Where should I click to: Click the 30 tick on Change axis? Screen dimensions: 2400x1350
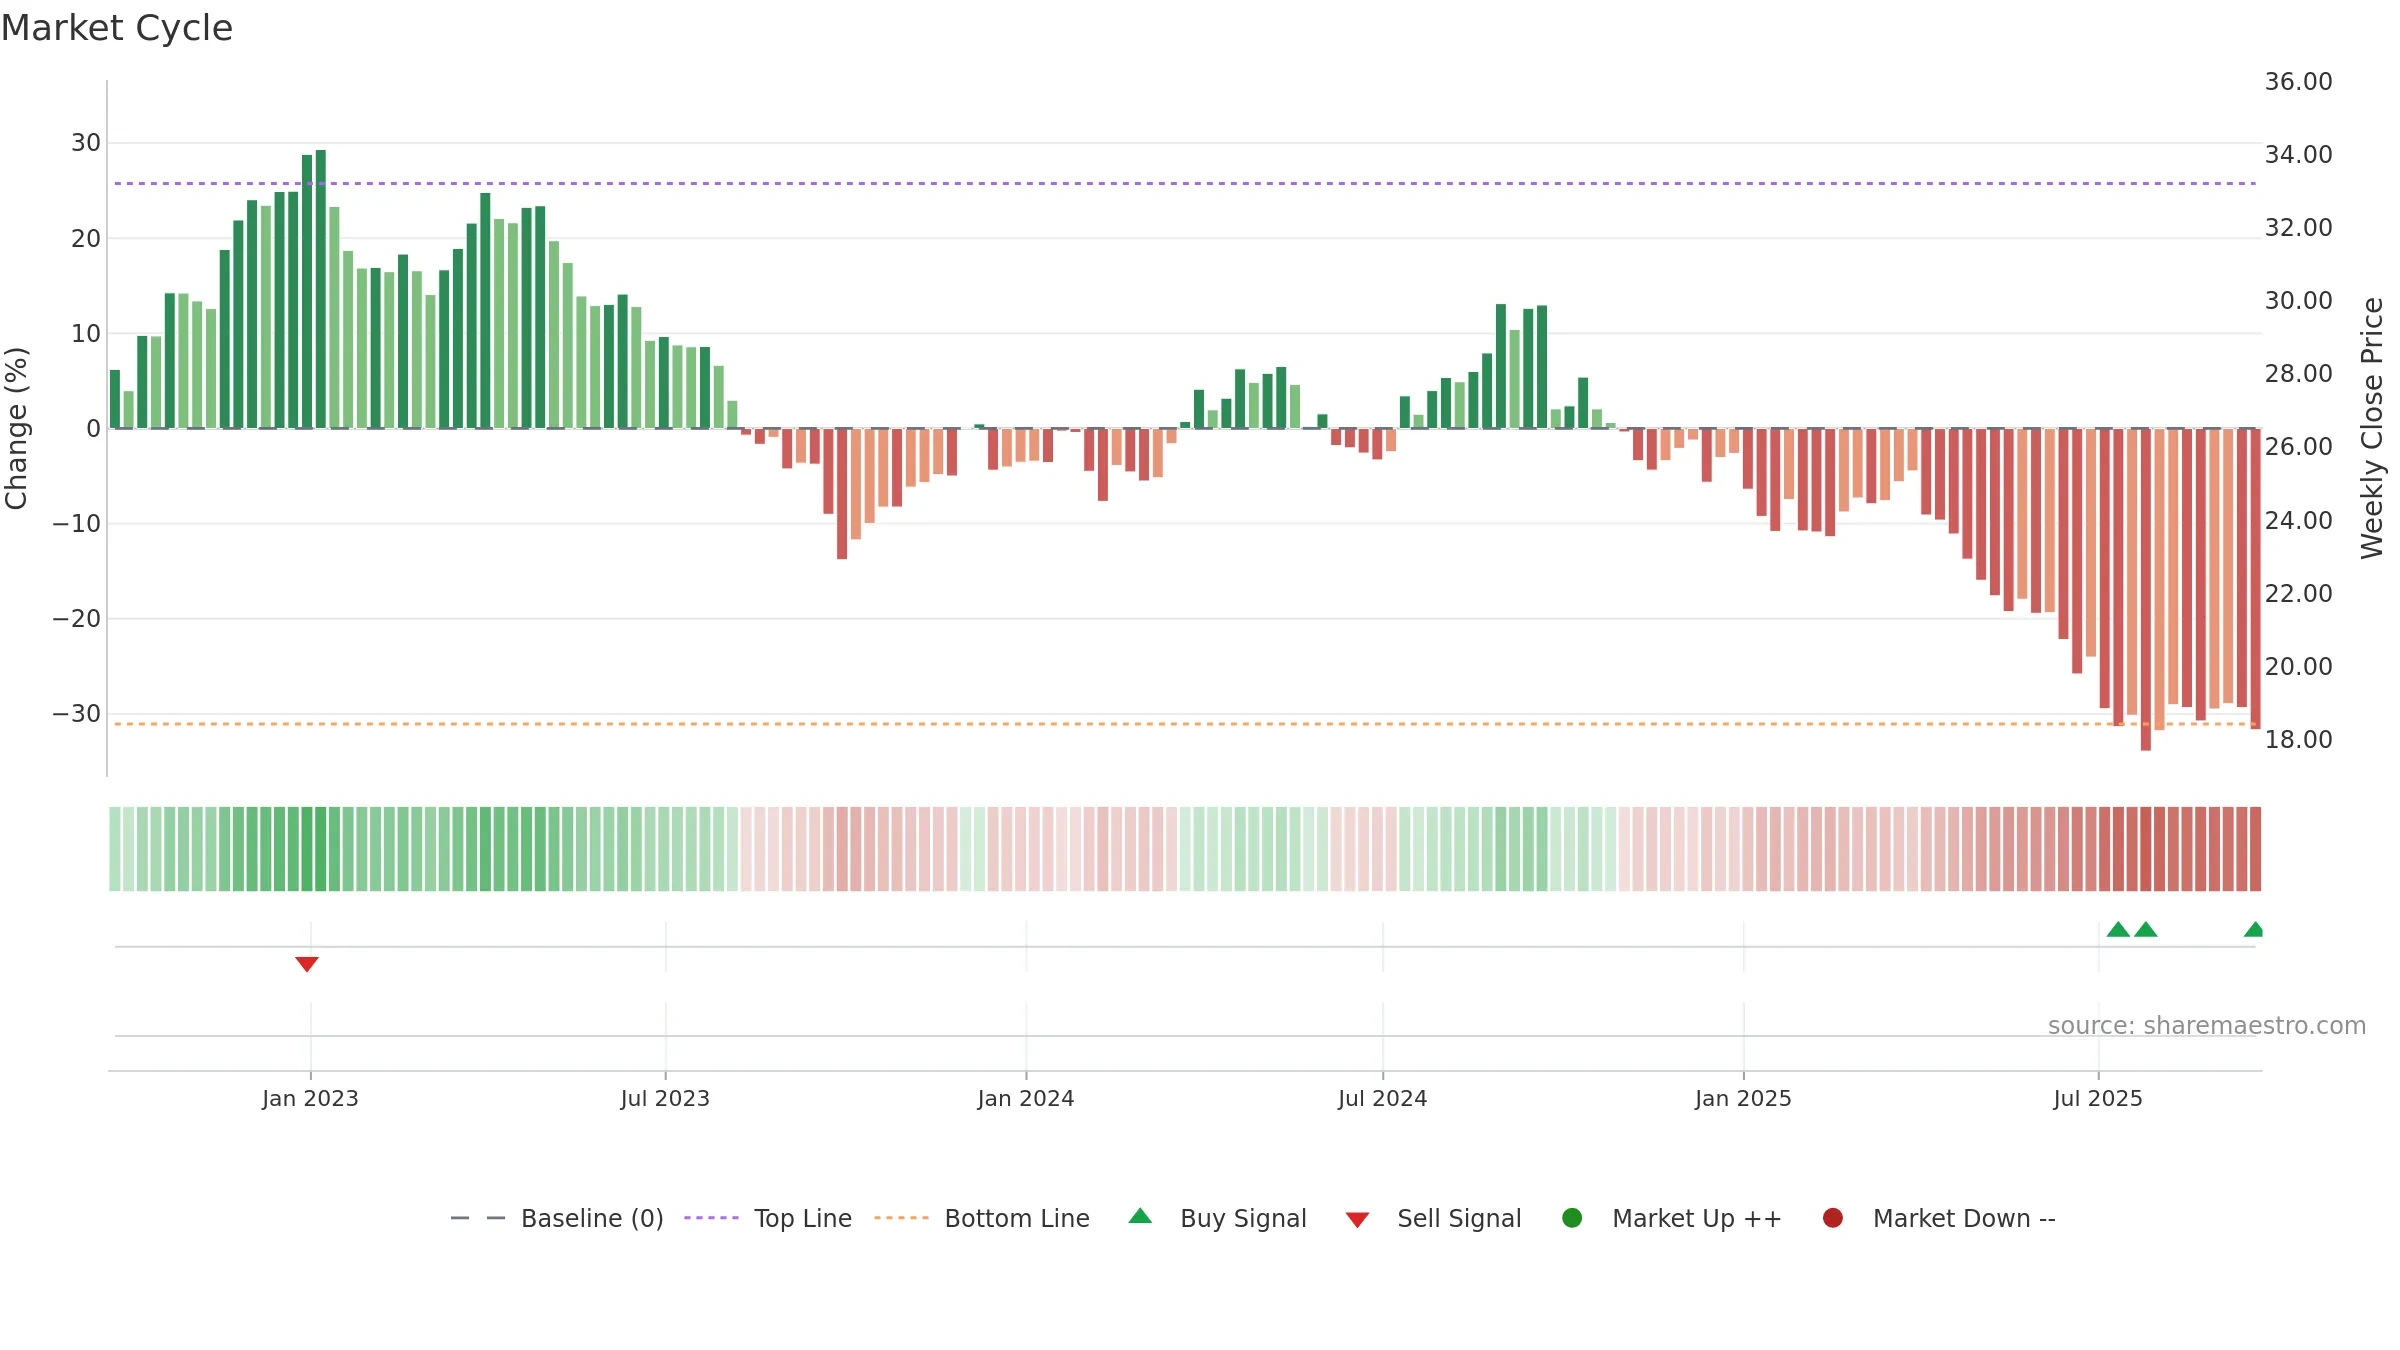[x=86, y=143]
